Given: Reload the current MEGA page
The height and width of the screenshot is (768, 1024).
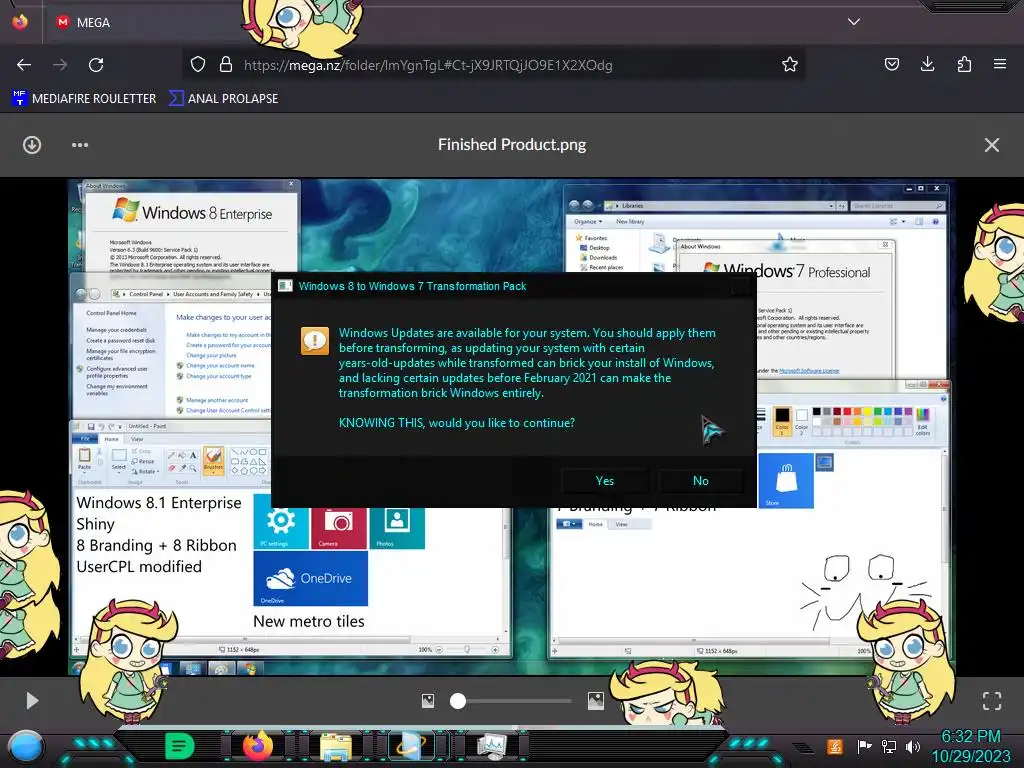Looking at the screenshot, I should 96,65.
